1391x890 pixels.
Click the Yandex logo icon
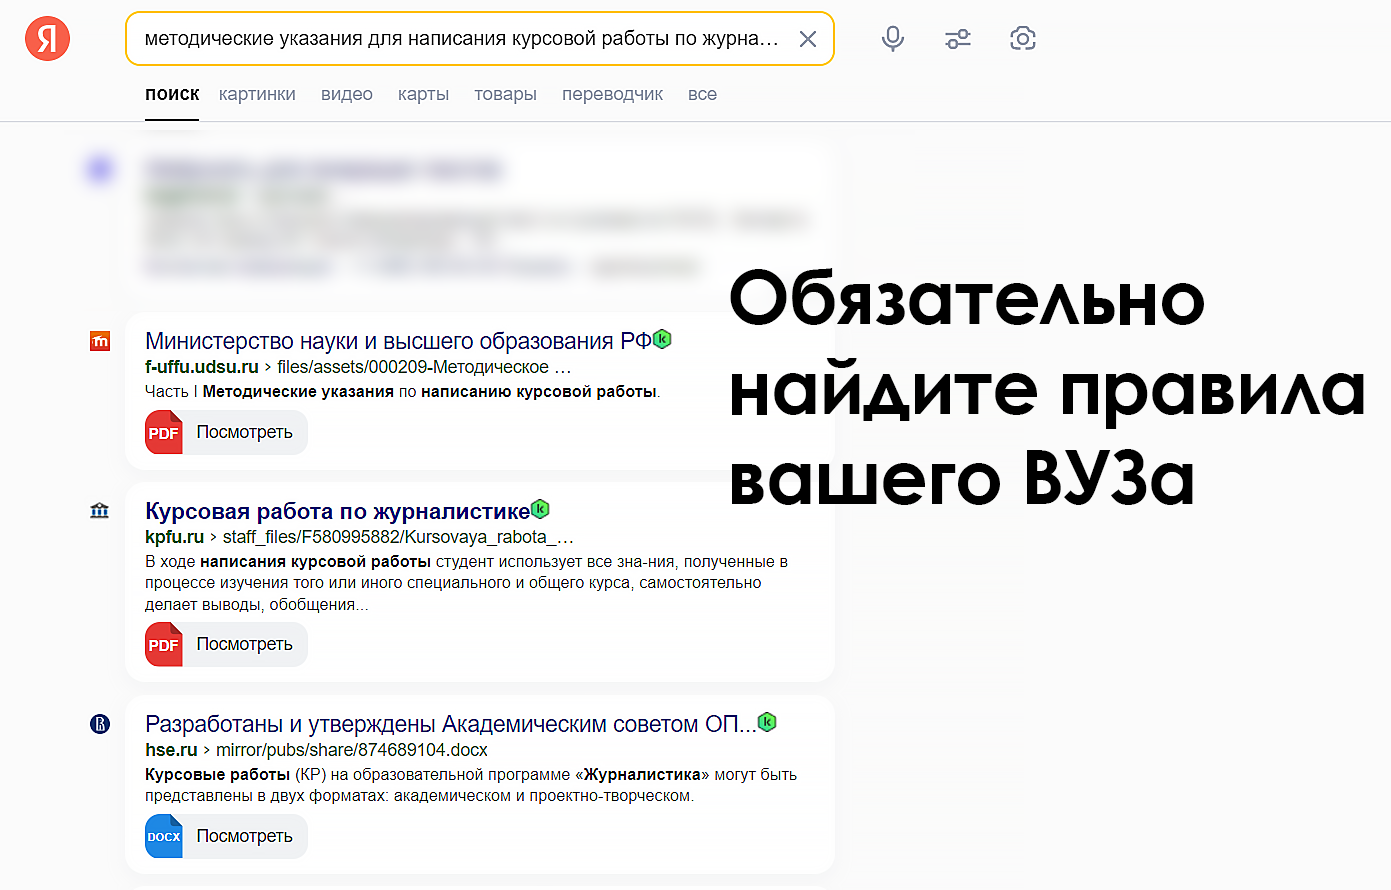coord(47,39)
